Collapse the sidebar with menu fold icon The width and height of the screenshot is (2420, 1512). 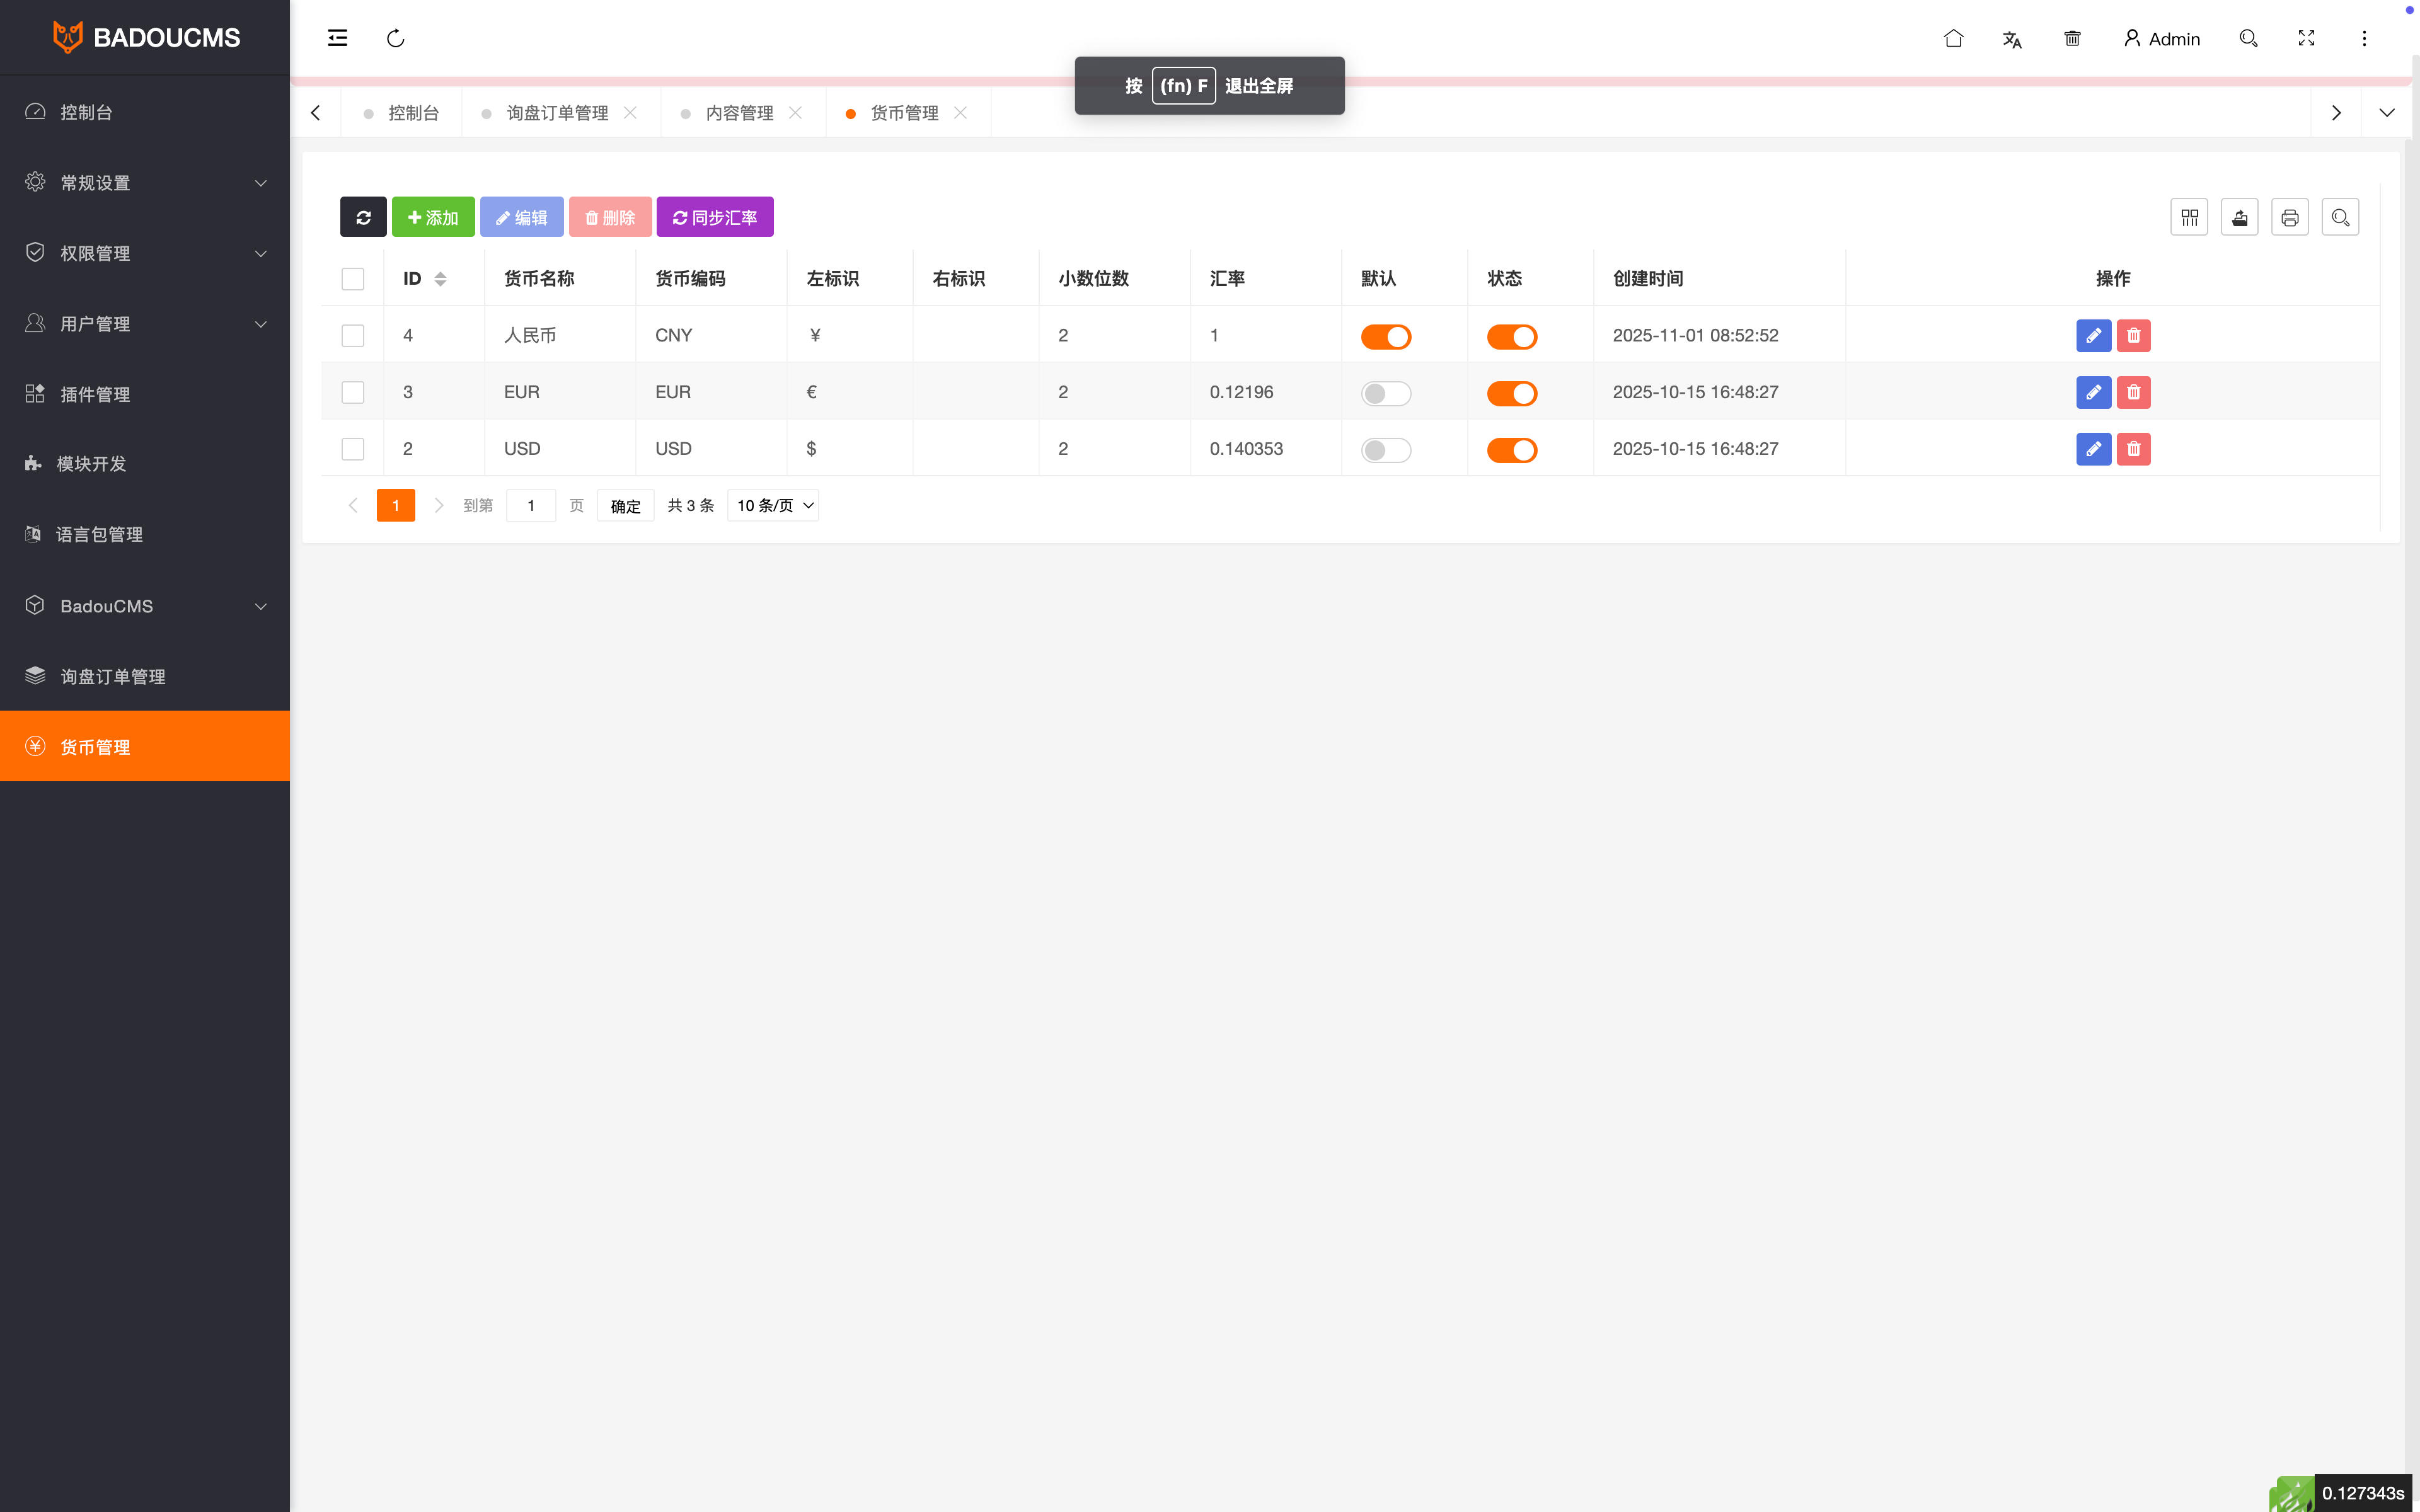click(338, 38)
